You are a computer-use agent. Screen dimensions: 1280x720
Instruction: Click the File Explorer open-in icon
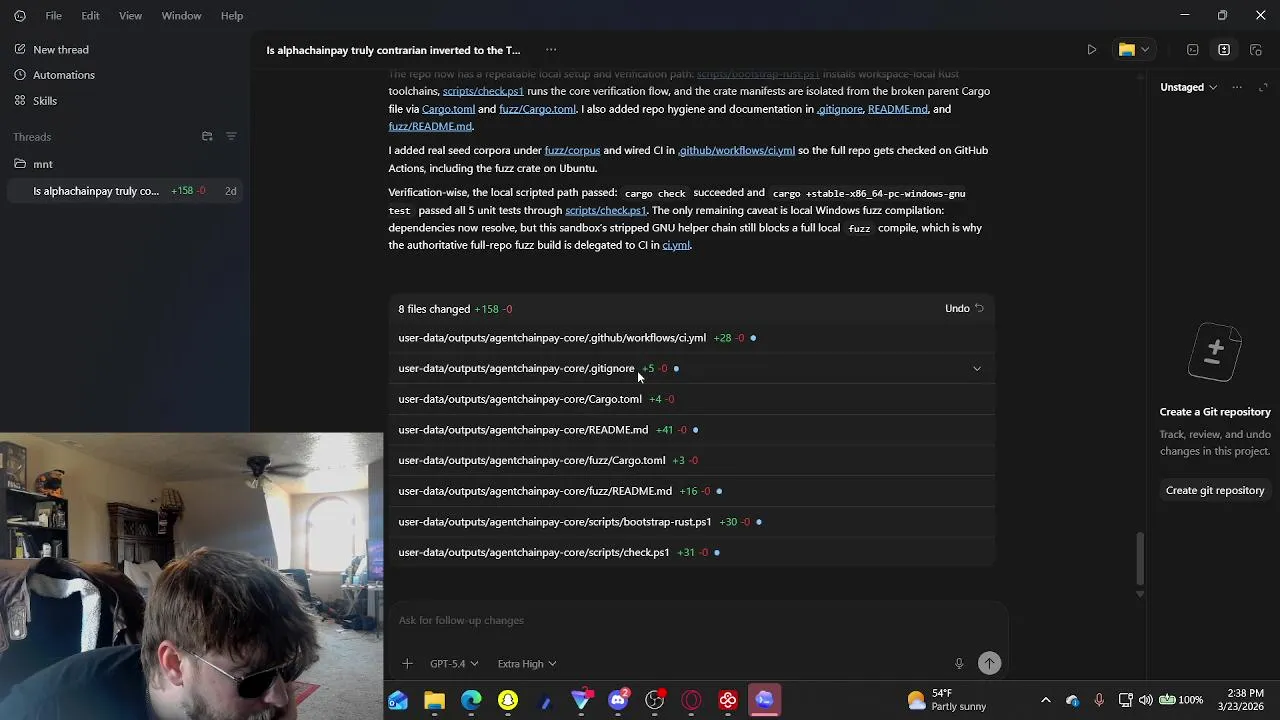(x=1127, y=50)
